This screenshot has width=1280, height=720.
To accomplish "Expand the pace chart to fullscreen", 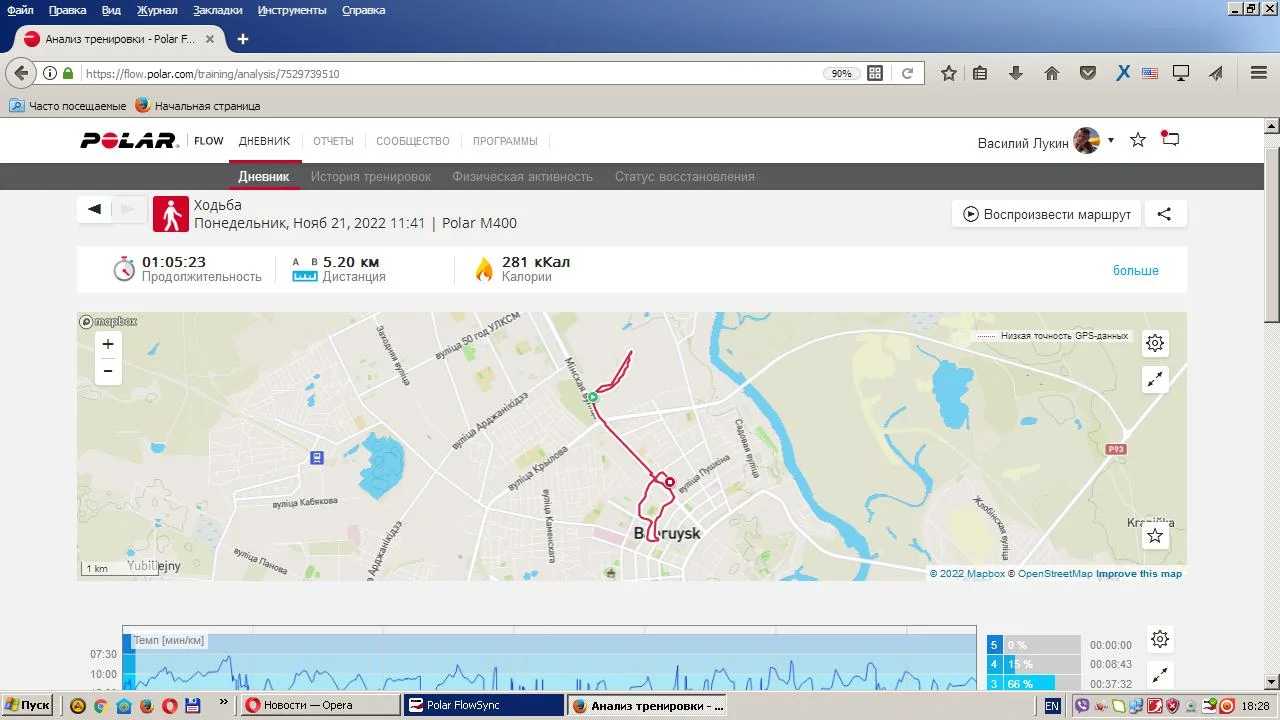I will (1160, 675).
